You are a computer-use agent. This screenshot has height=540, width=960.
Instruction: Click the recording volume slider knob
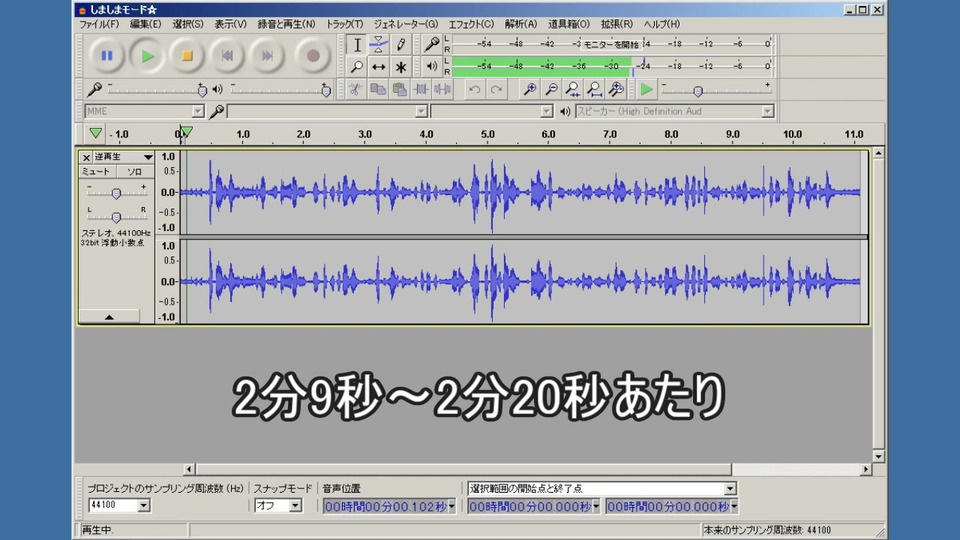pyautogui.click(x=202, y=91)
